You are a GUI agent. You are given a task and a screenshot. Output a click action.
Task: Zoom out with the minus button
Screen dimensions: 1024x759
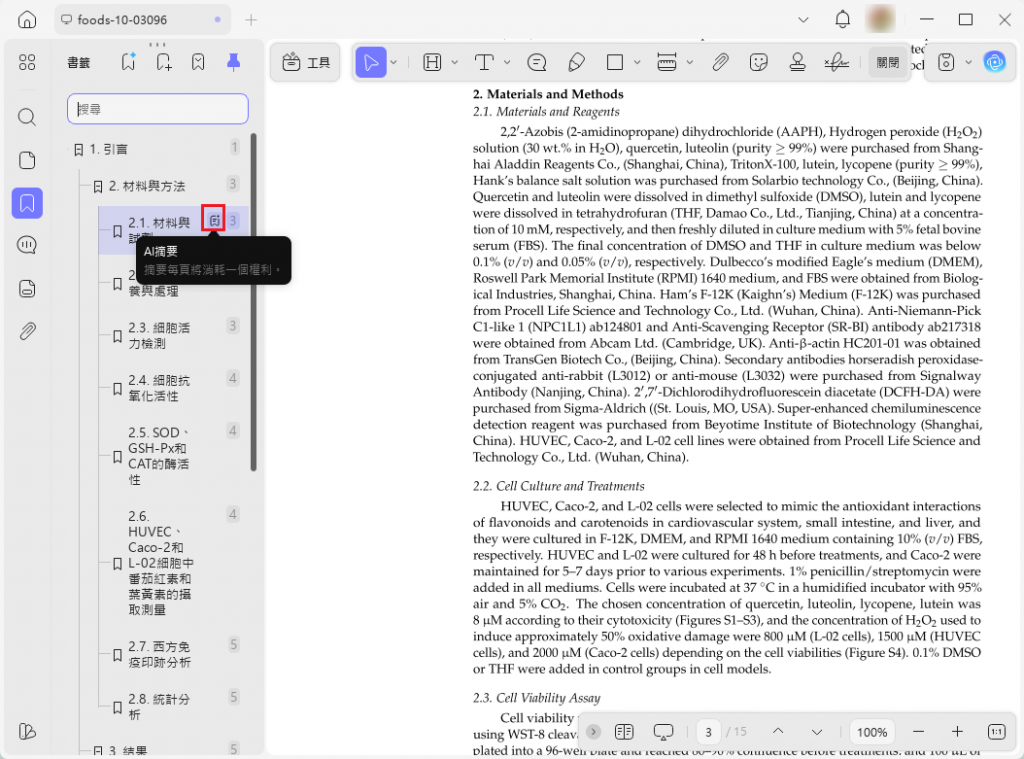click(x=918, y=732)
